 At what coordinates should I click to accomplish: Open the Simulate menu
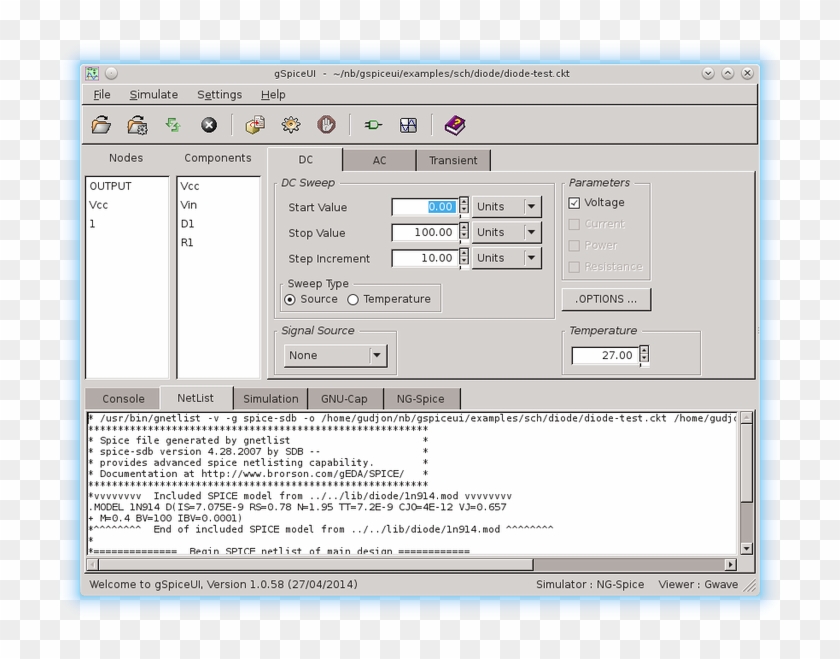(153, 94)
